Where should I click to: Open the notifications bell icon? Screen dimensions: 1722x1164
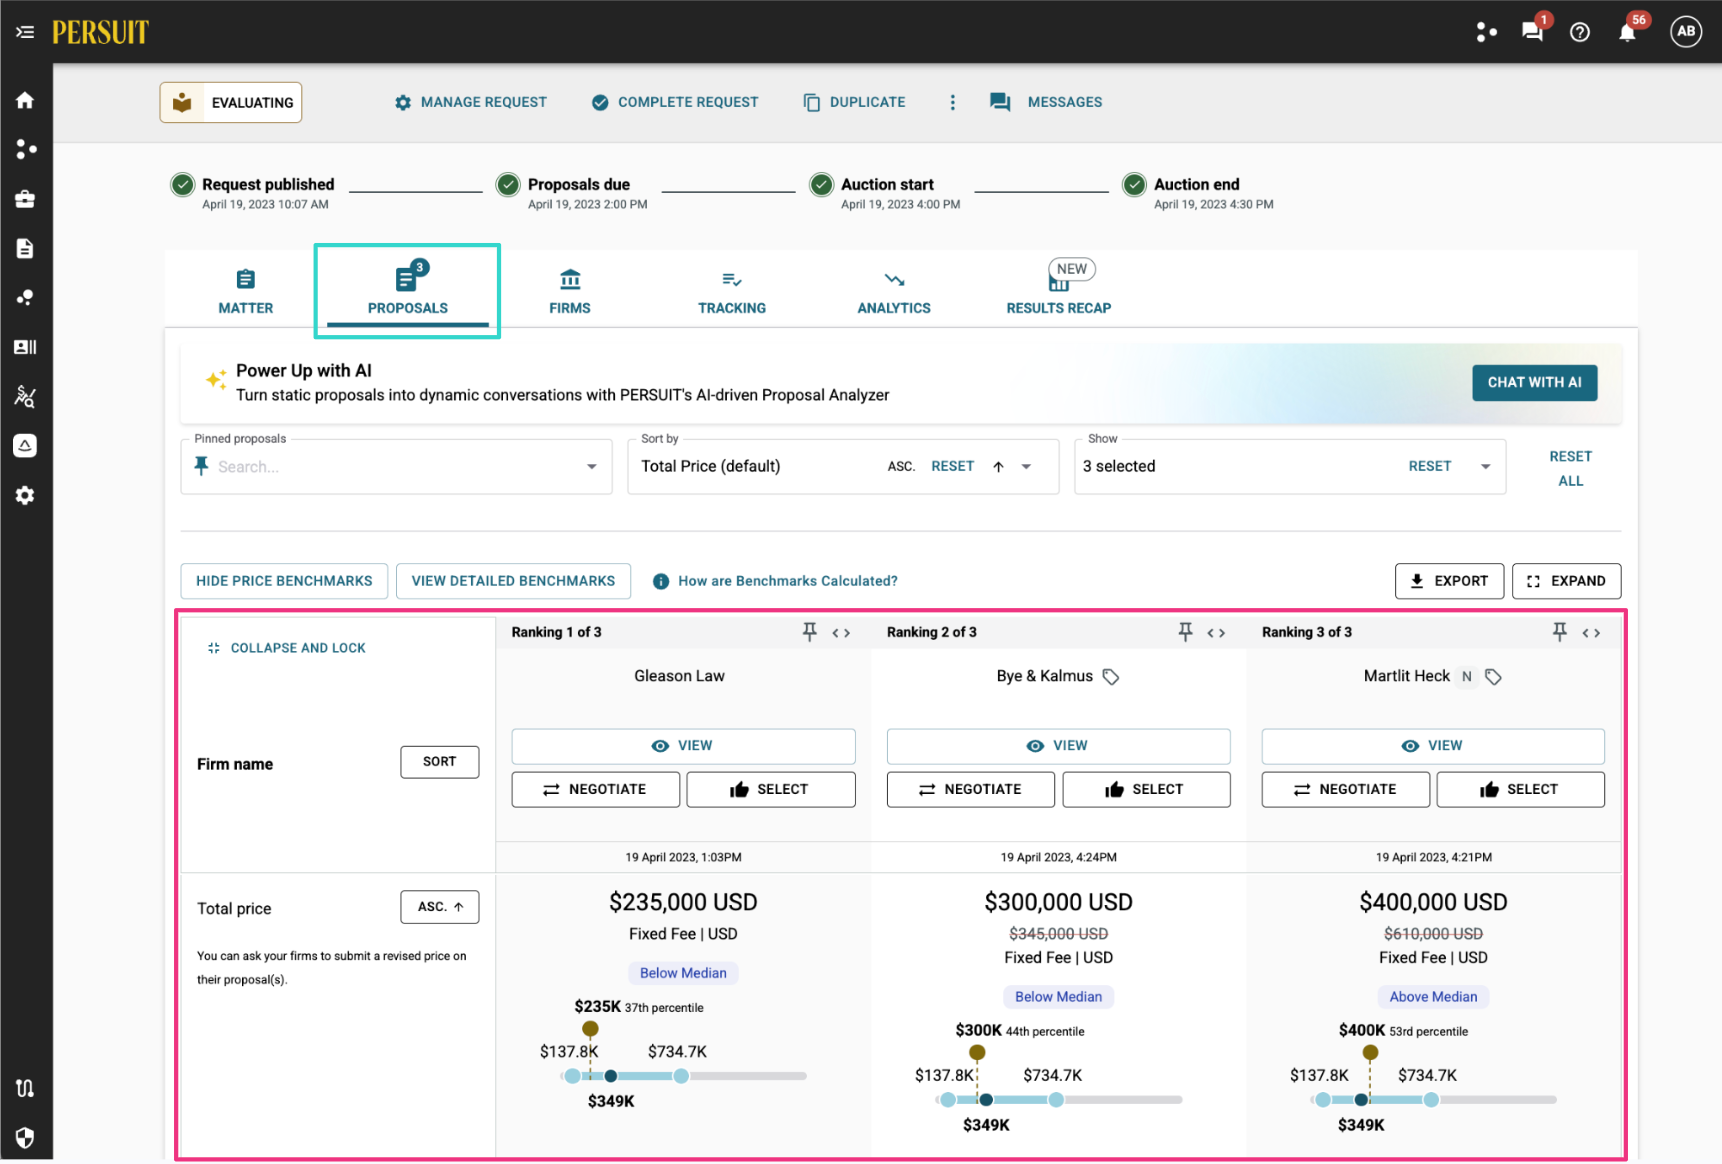[1627, 32]
